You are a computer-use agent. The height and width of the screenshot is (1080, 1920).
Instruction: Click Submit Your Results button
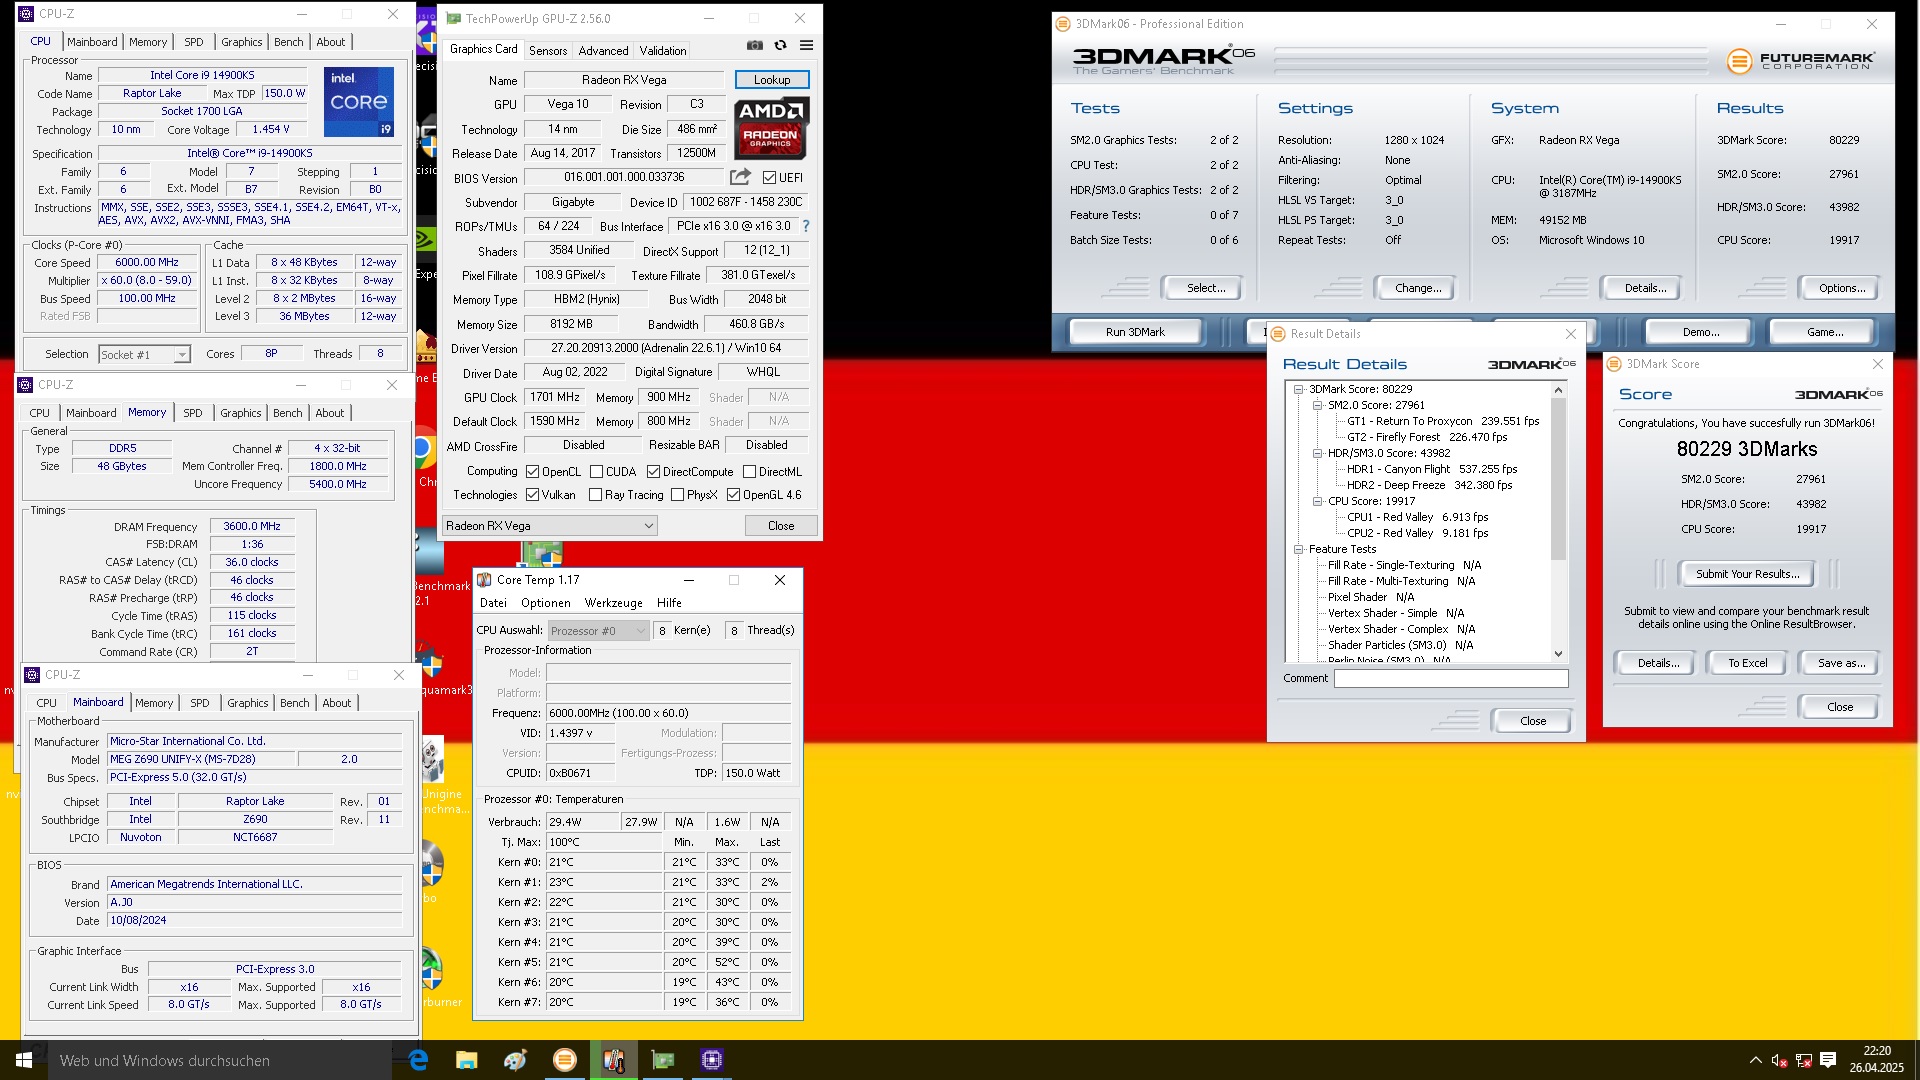tap(1746, 574)
